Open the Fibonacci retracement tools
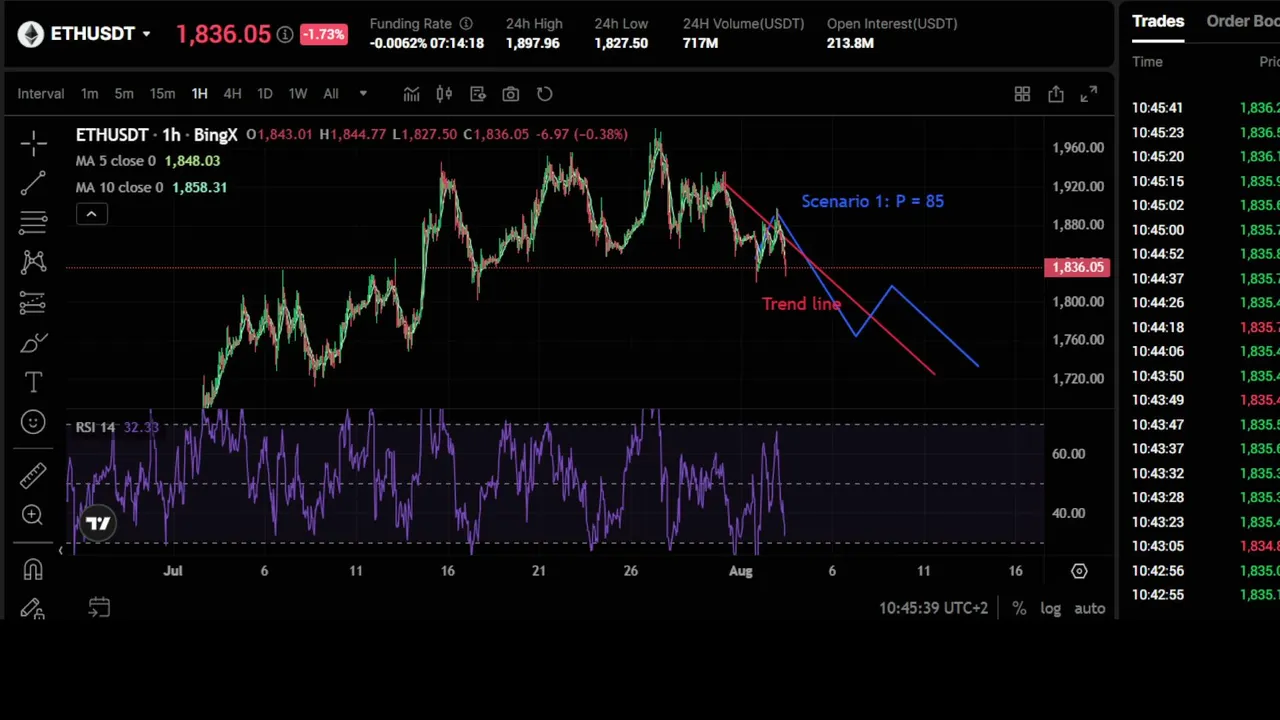Viewport: 1280px width, 720px height. click(33, 222)
